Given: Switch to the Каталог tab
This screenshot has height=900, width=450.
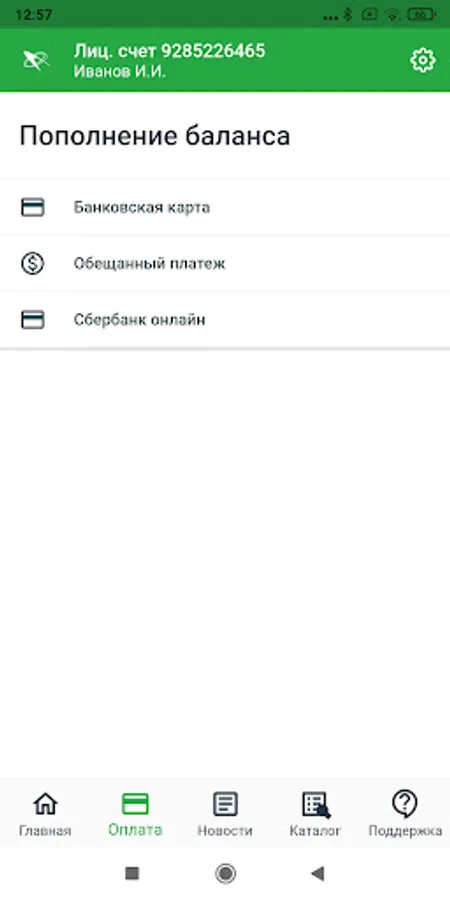Looking at the screenshot, I should [315, 814].
